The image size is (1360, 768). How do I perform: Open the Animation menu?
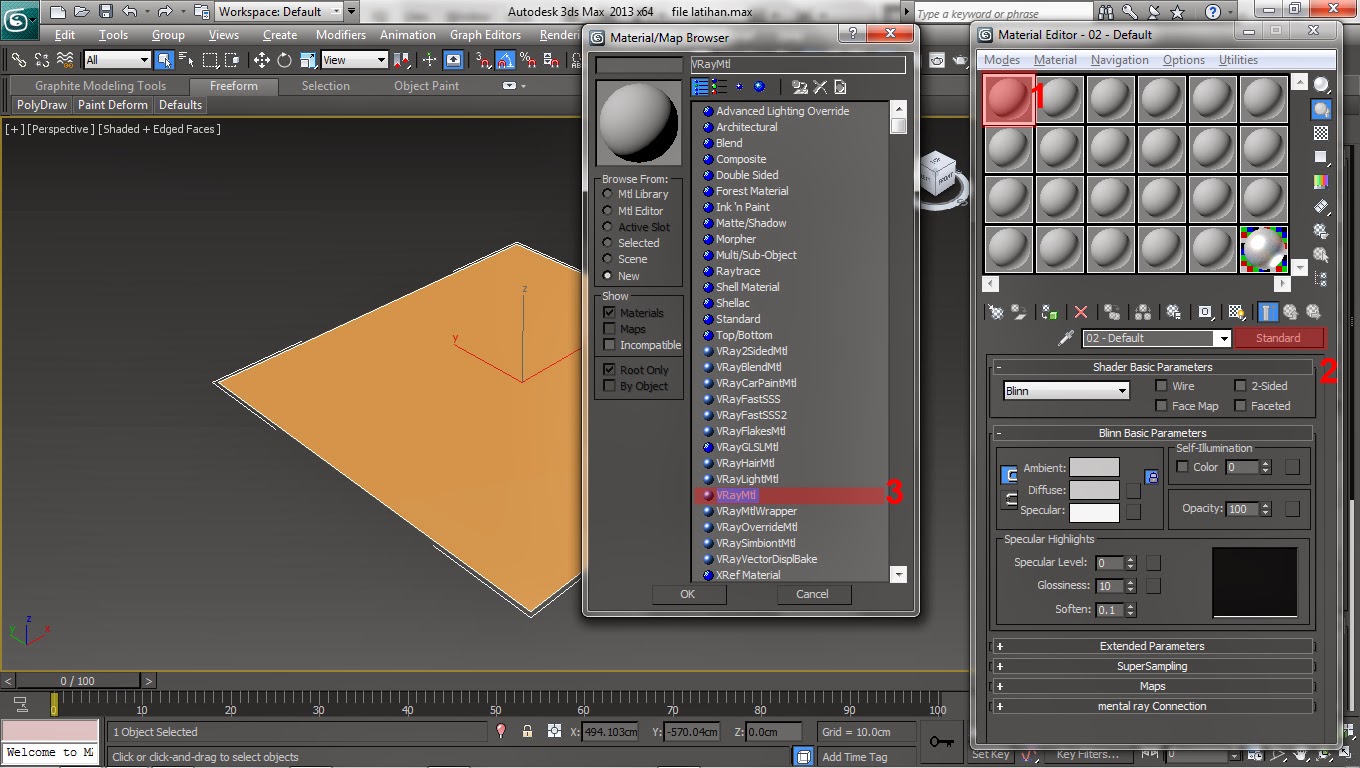click(407, 35)
